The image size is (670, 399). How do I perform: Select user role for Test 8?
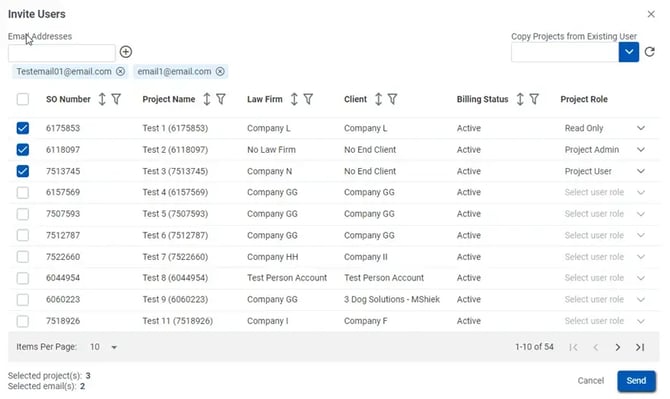click(605, 278)
